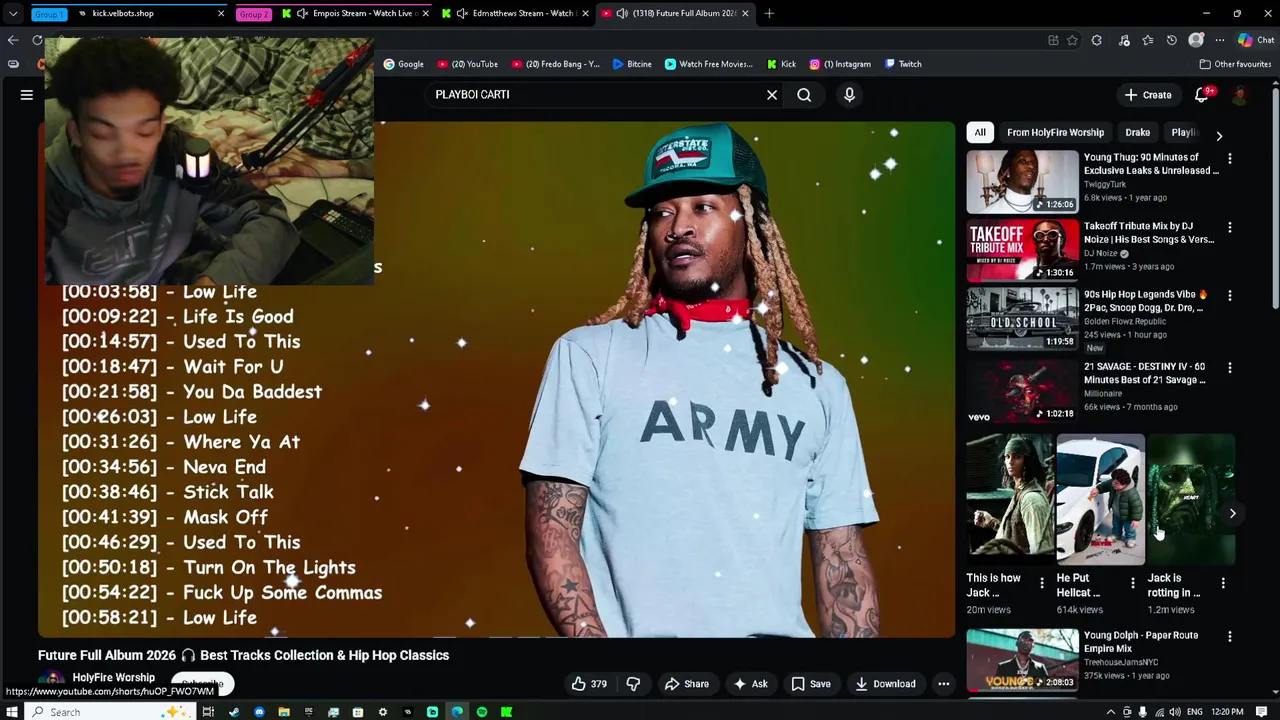Open File Explorer from the taskbar
This screenshot has height=720, width=1280.
[x=284, y=712]
